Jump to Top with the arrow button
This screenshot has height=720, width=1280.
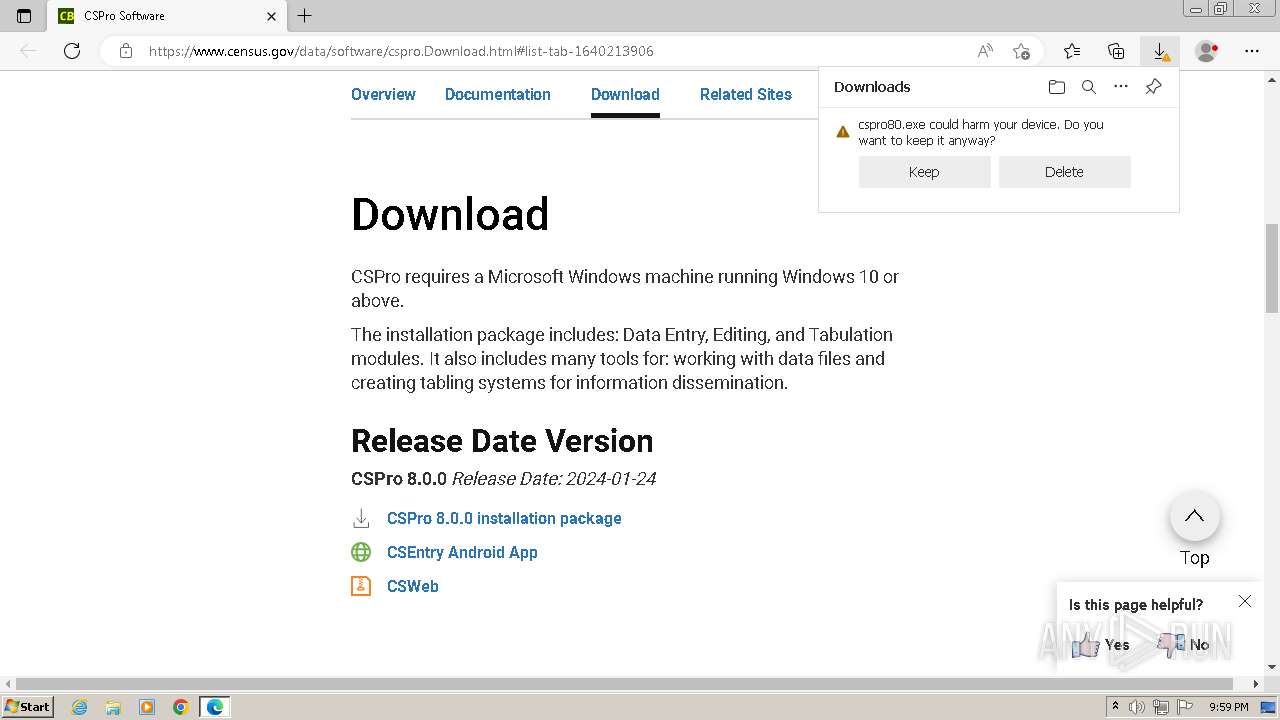click(x=1195, y=516)
